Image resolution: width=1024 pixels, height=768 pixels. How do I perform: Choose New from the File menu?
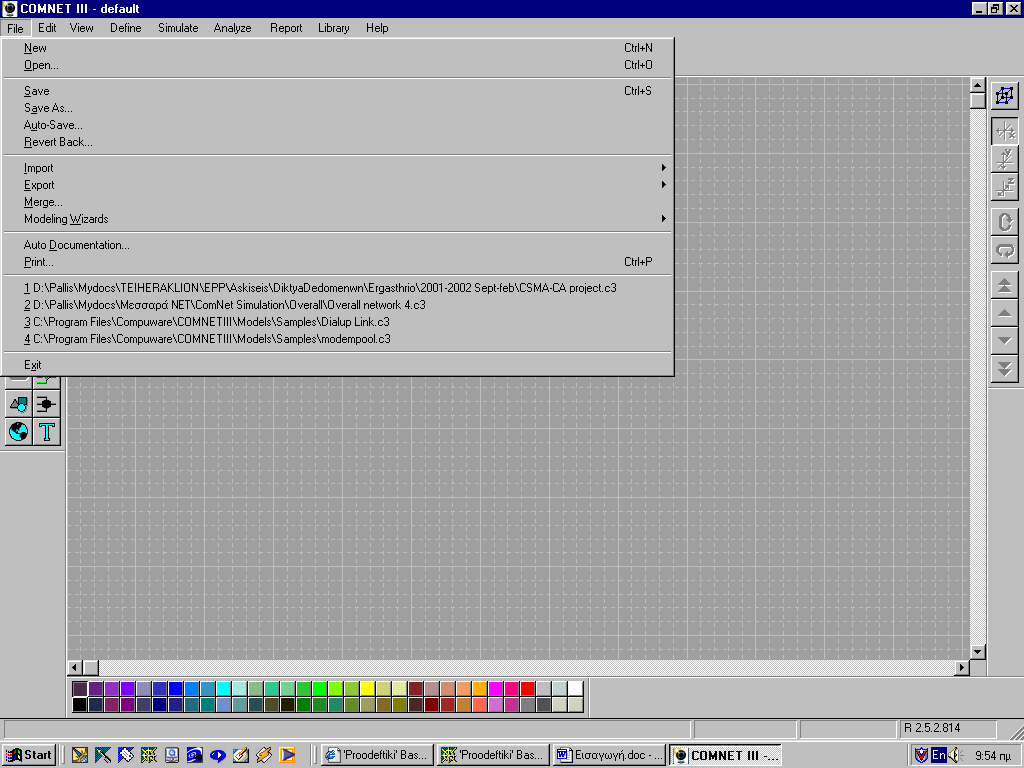point(338,48)
